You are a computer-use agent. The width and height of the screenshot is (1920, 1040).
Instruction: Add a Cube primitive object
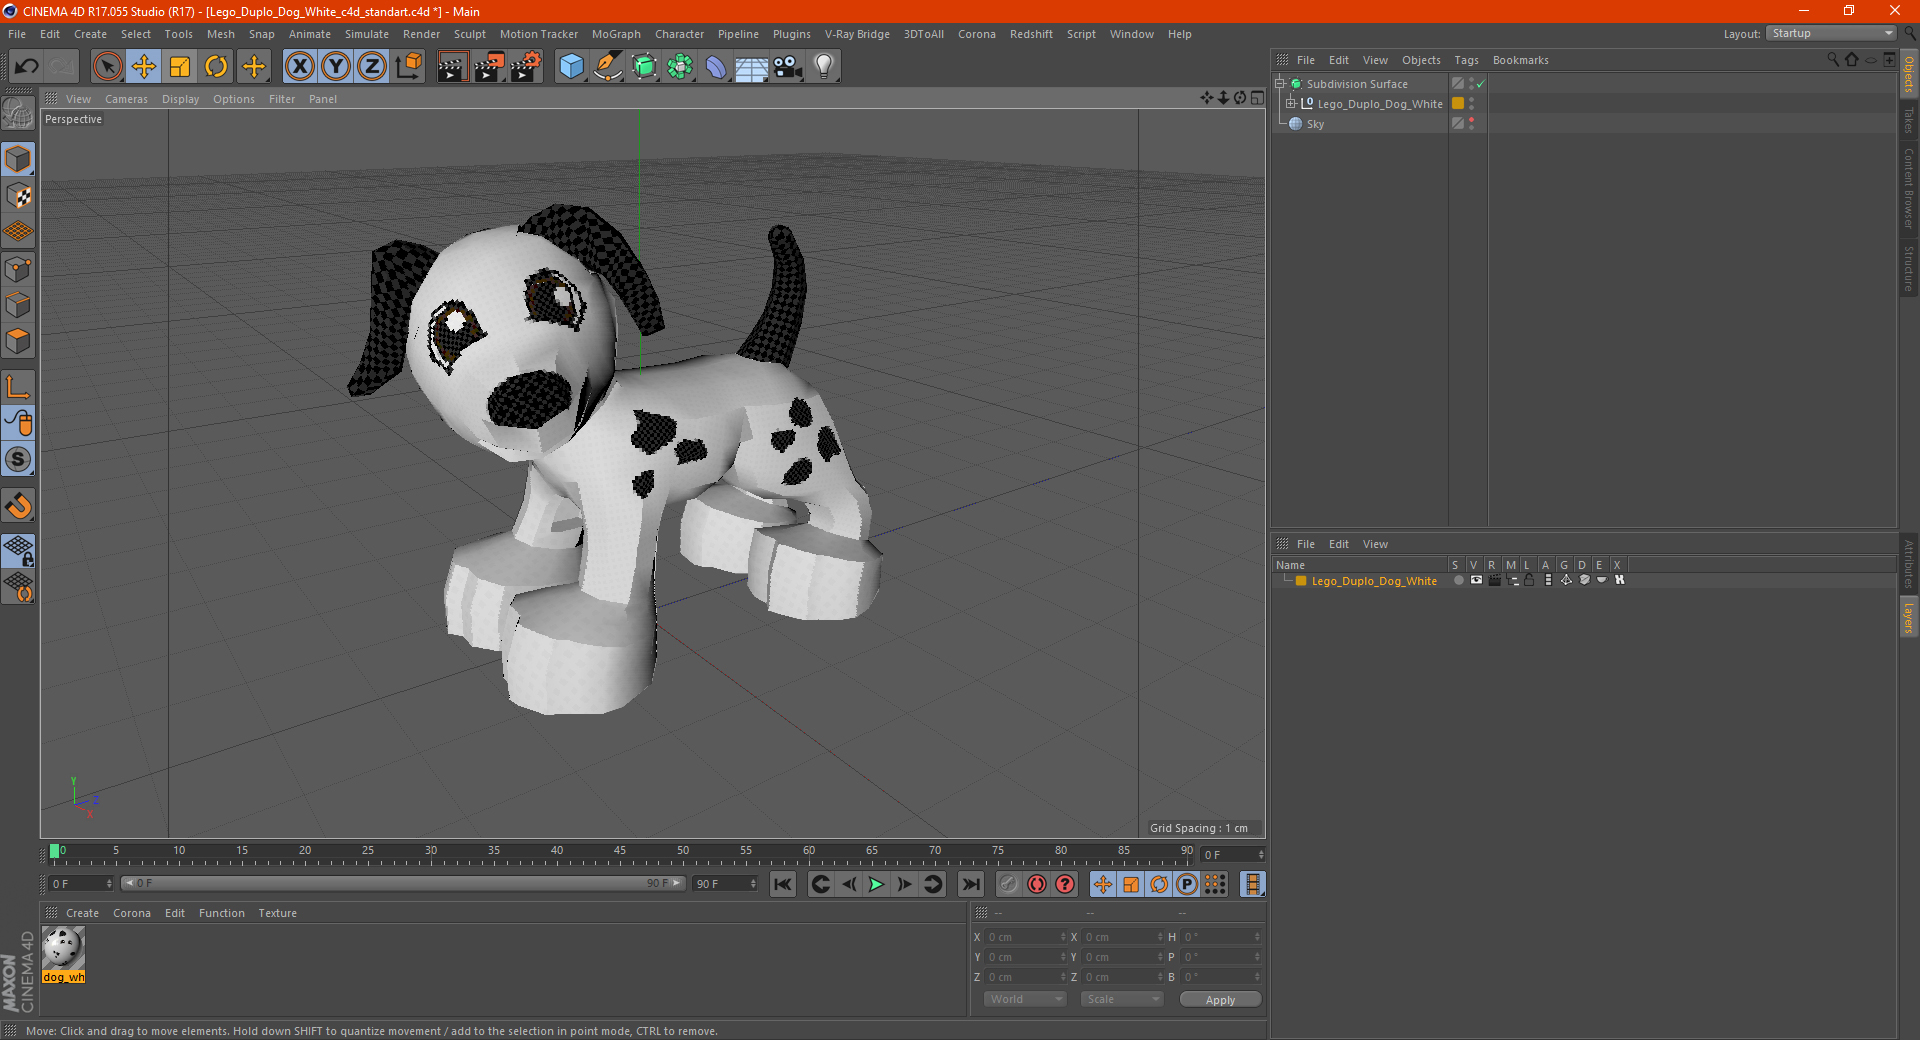coord(571,67)
